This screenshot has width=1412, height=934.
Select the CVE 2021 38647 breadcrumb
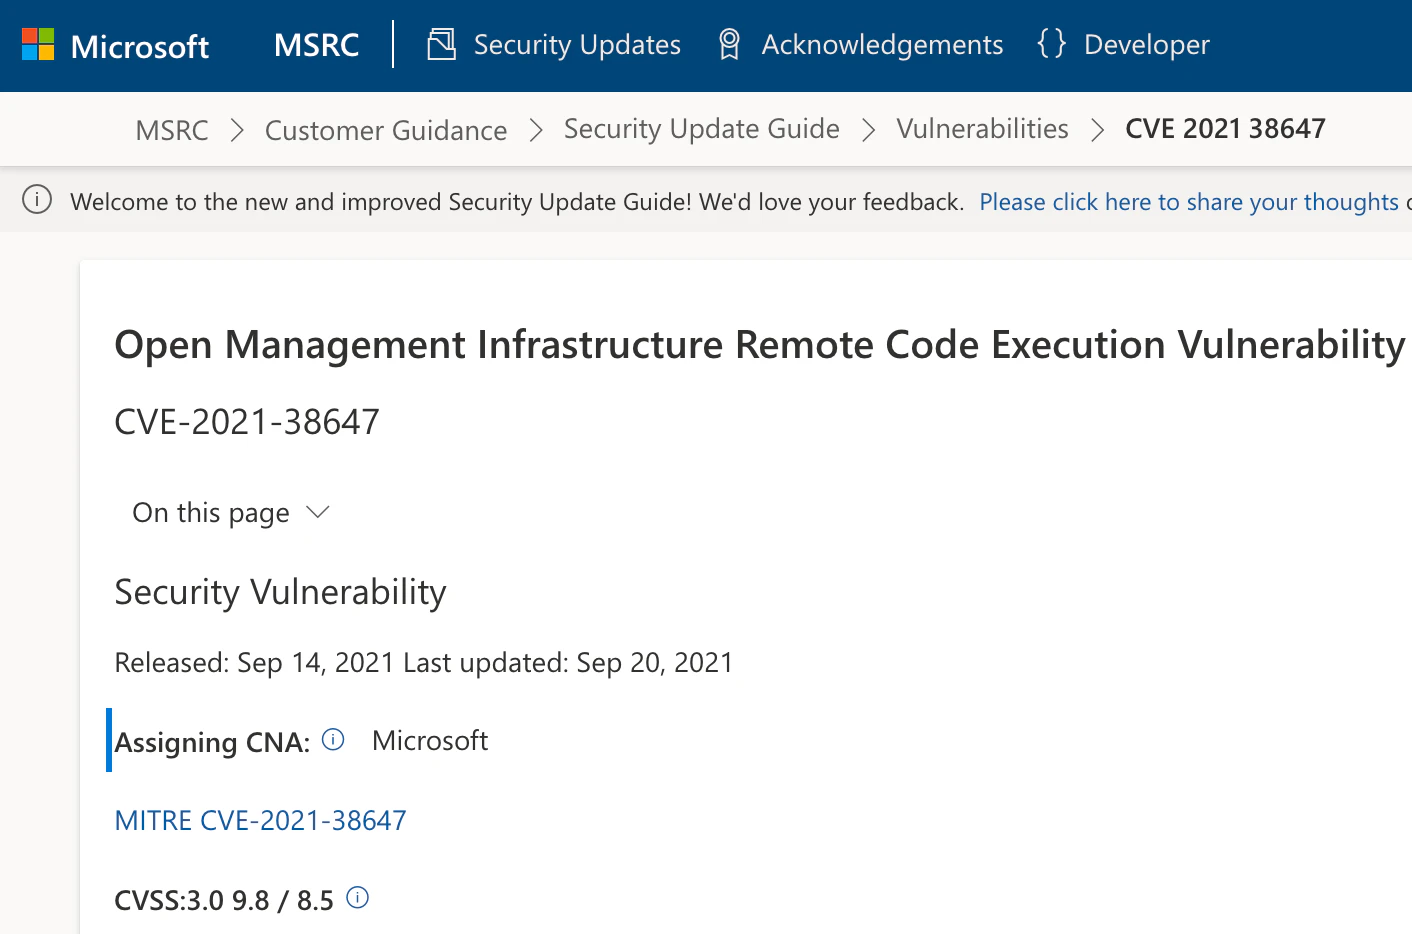(x=1225, y=128)
